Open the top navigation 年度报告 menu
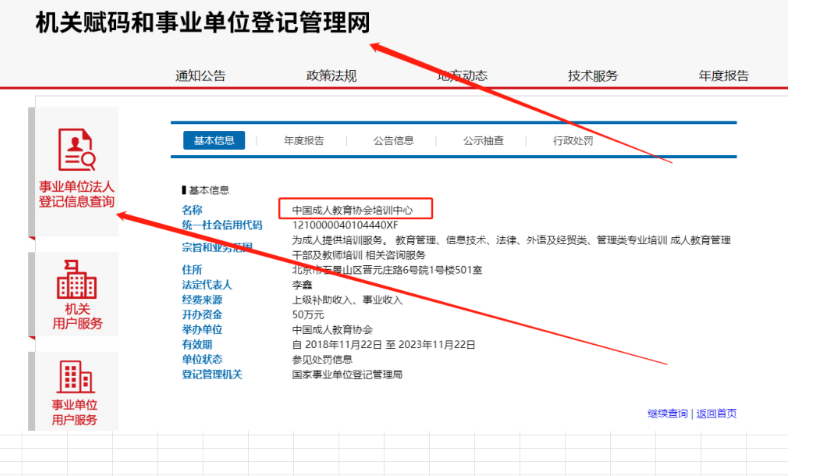 pyautogui.click(x=724, y=76)
